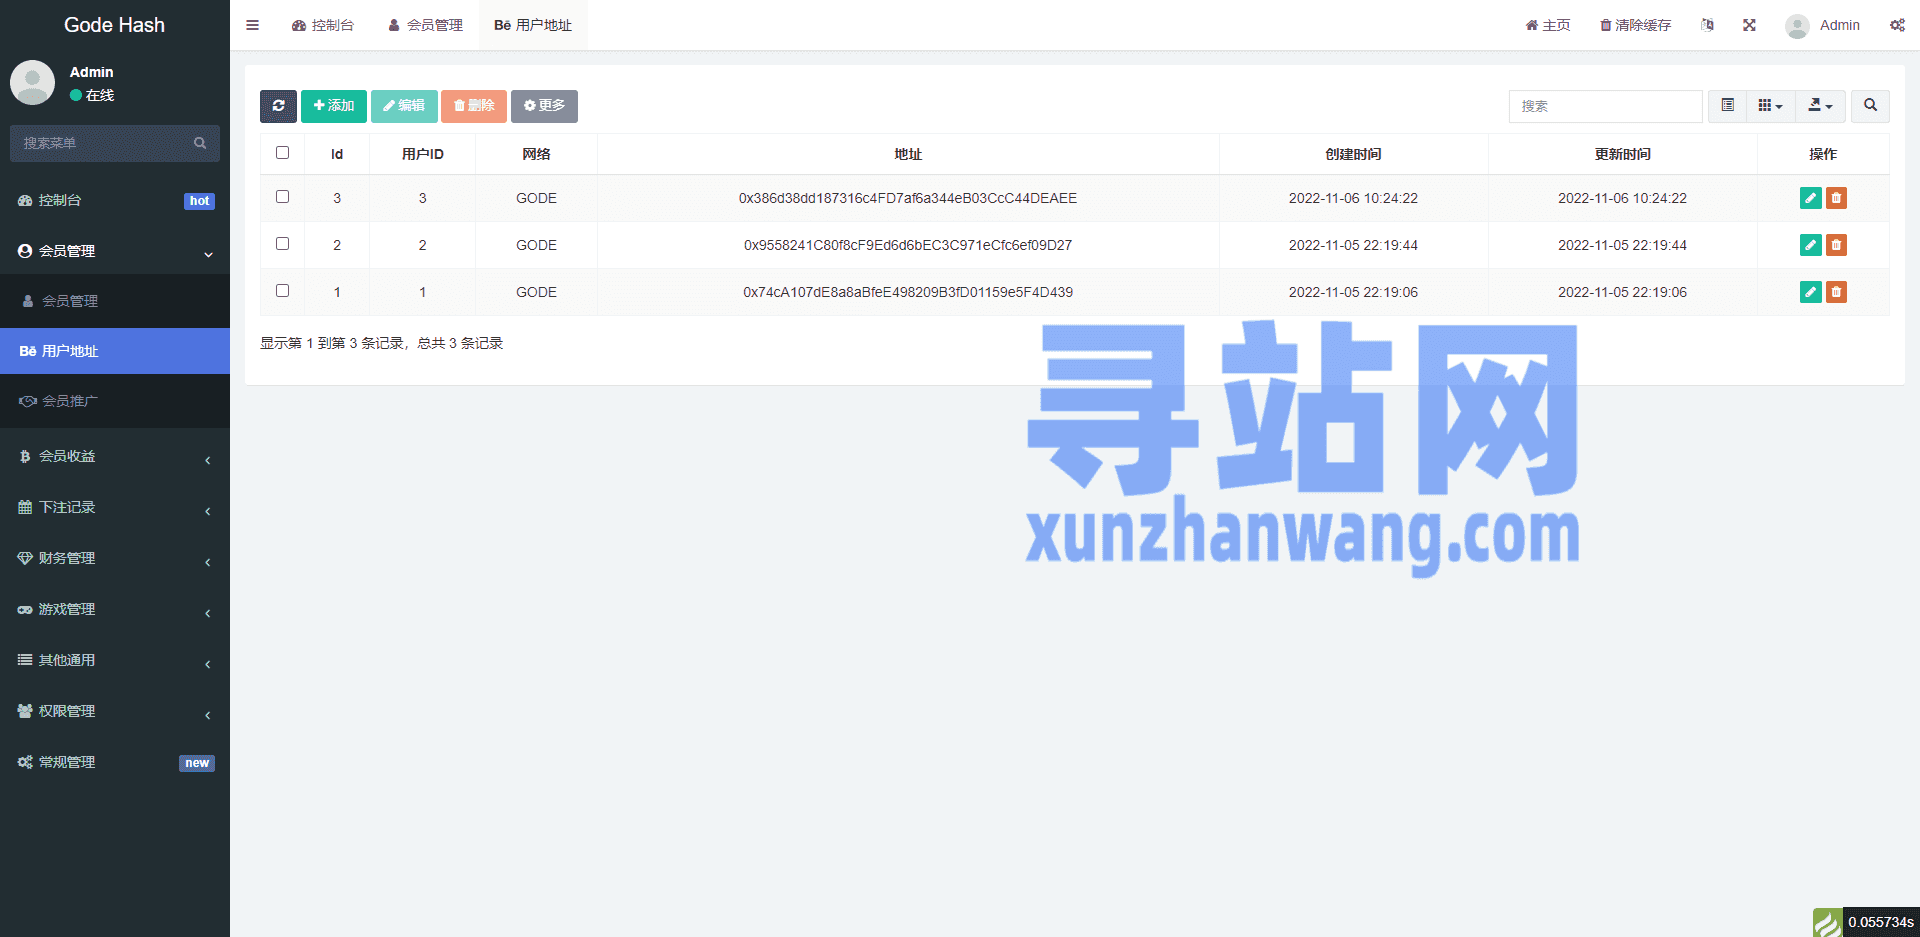This screenshot has width=1920, height=937.
Task: Toggle the sidebar hamburger menu icon
Action: click(252, 25)
